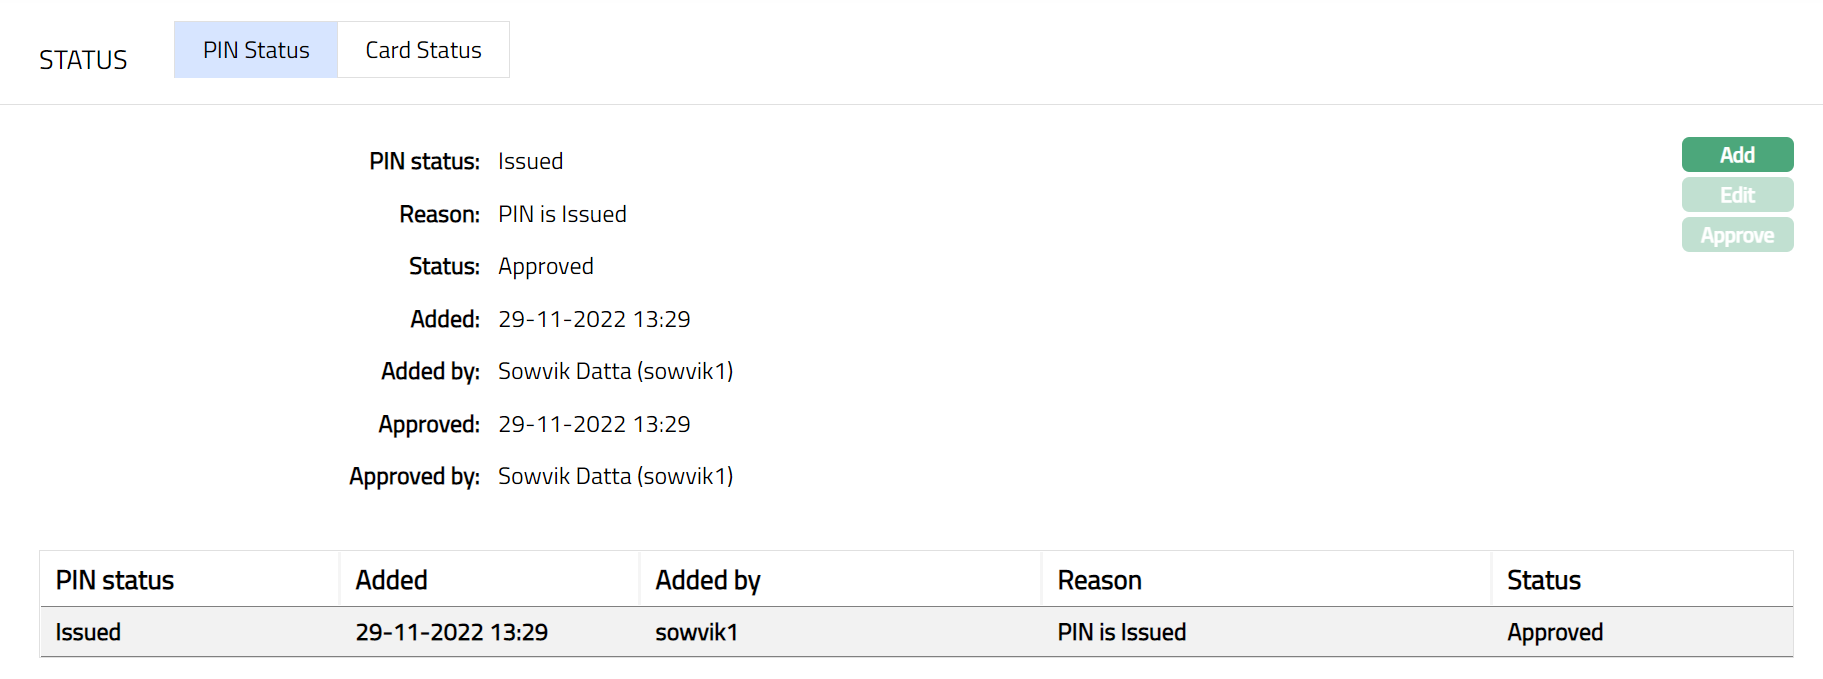Click the STATUS section heading

tap(83, 60)
